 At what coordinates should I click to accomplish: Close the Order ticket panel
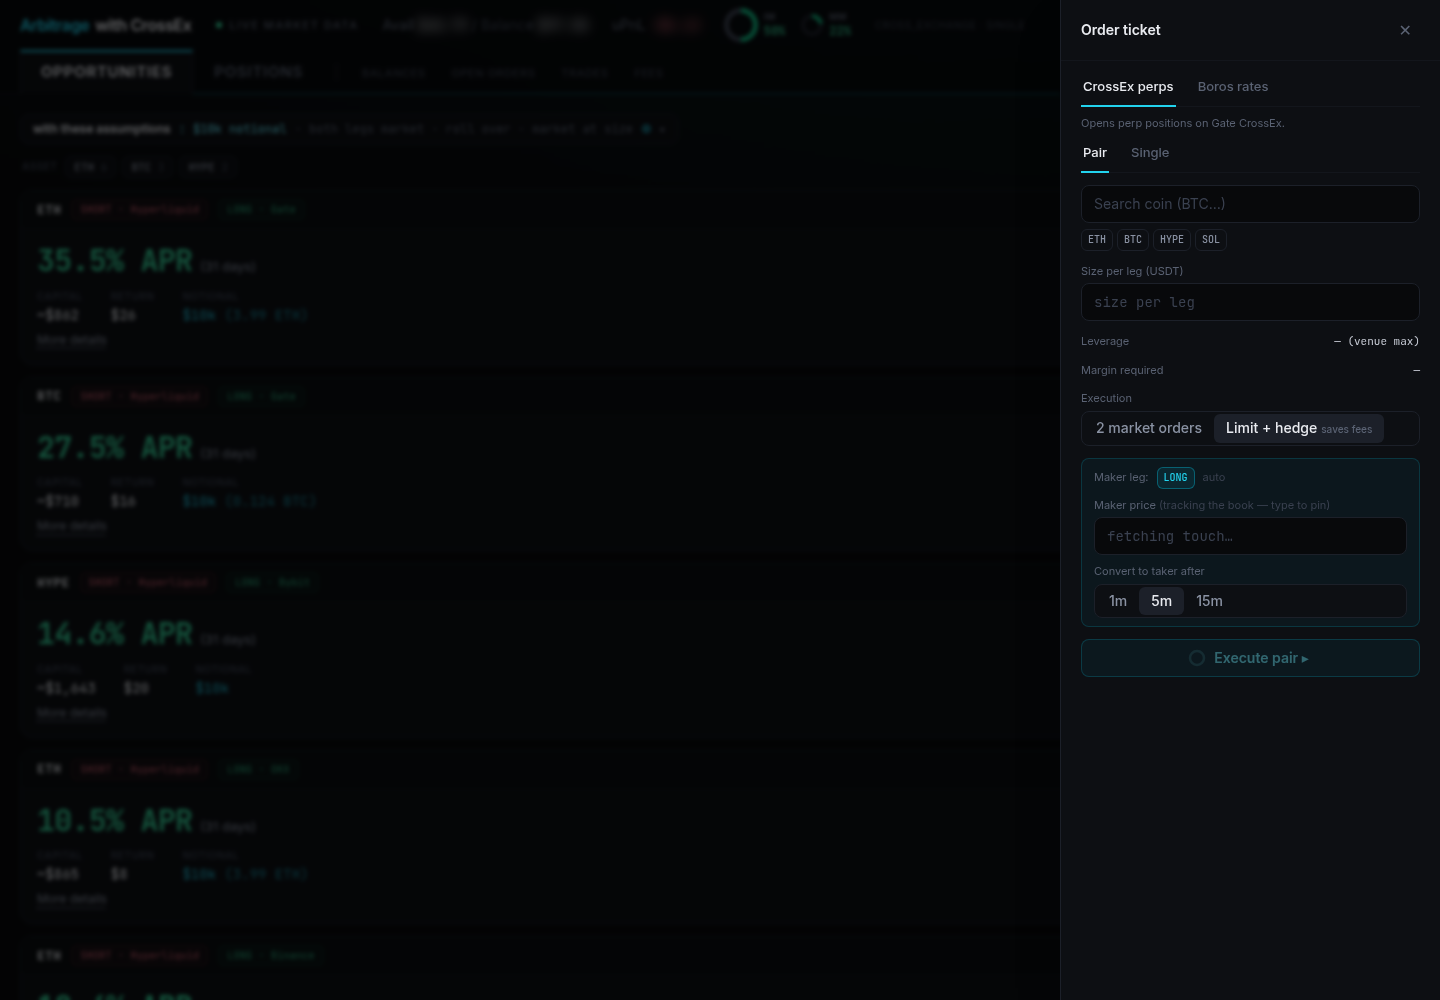[x=1405, y=30]
